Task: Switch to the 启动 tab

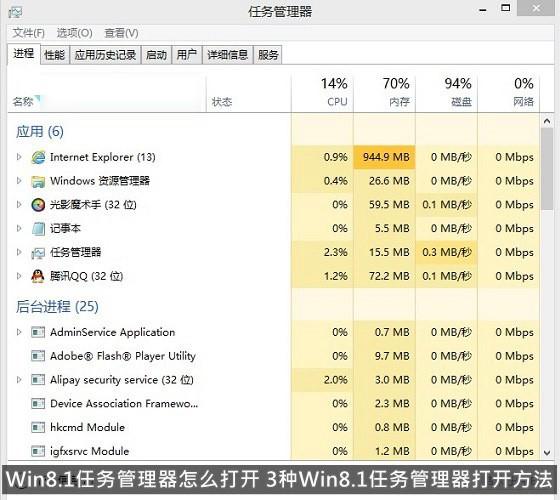Action: pyautogui.click(x=156, y=55)
